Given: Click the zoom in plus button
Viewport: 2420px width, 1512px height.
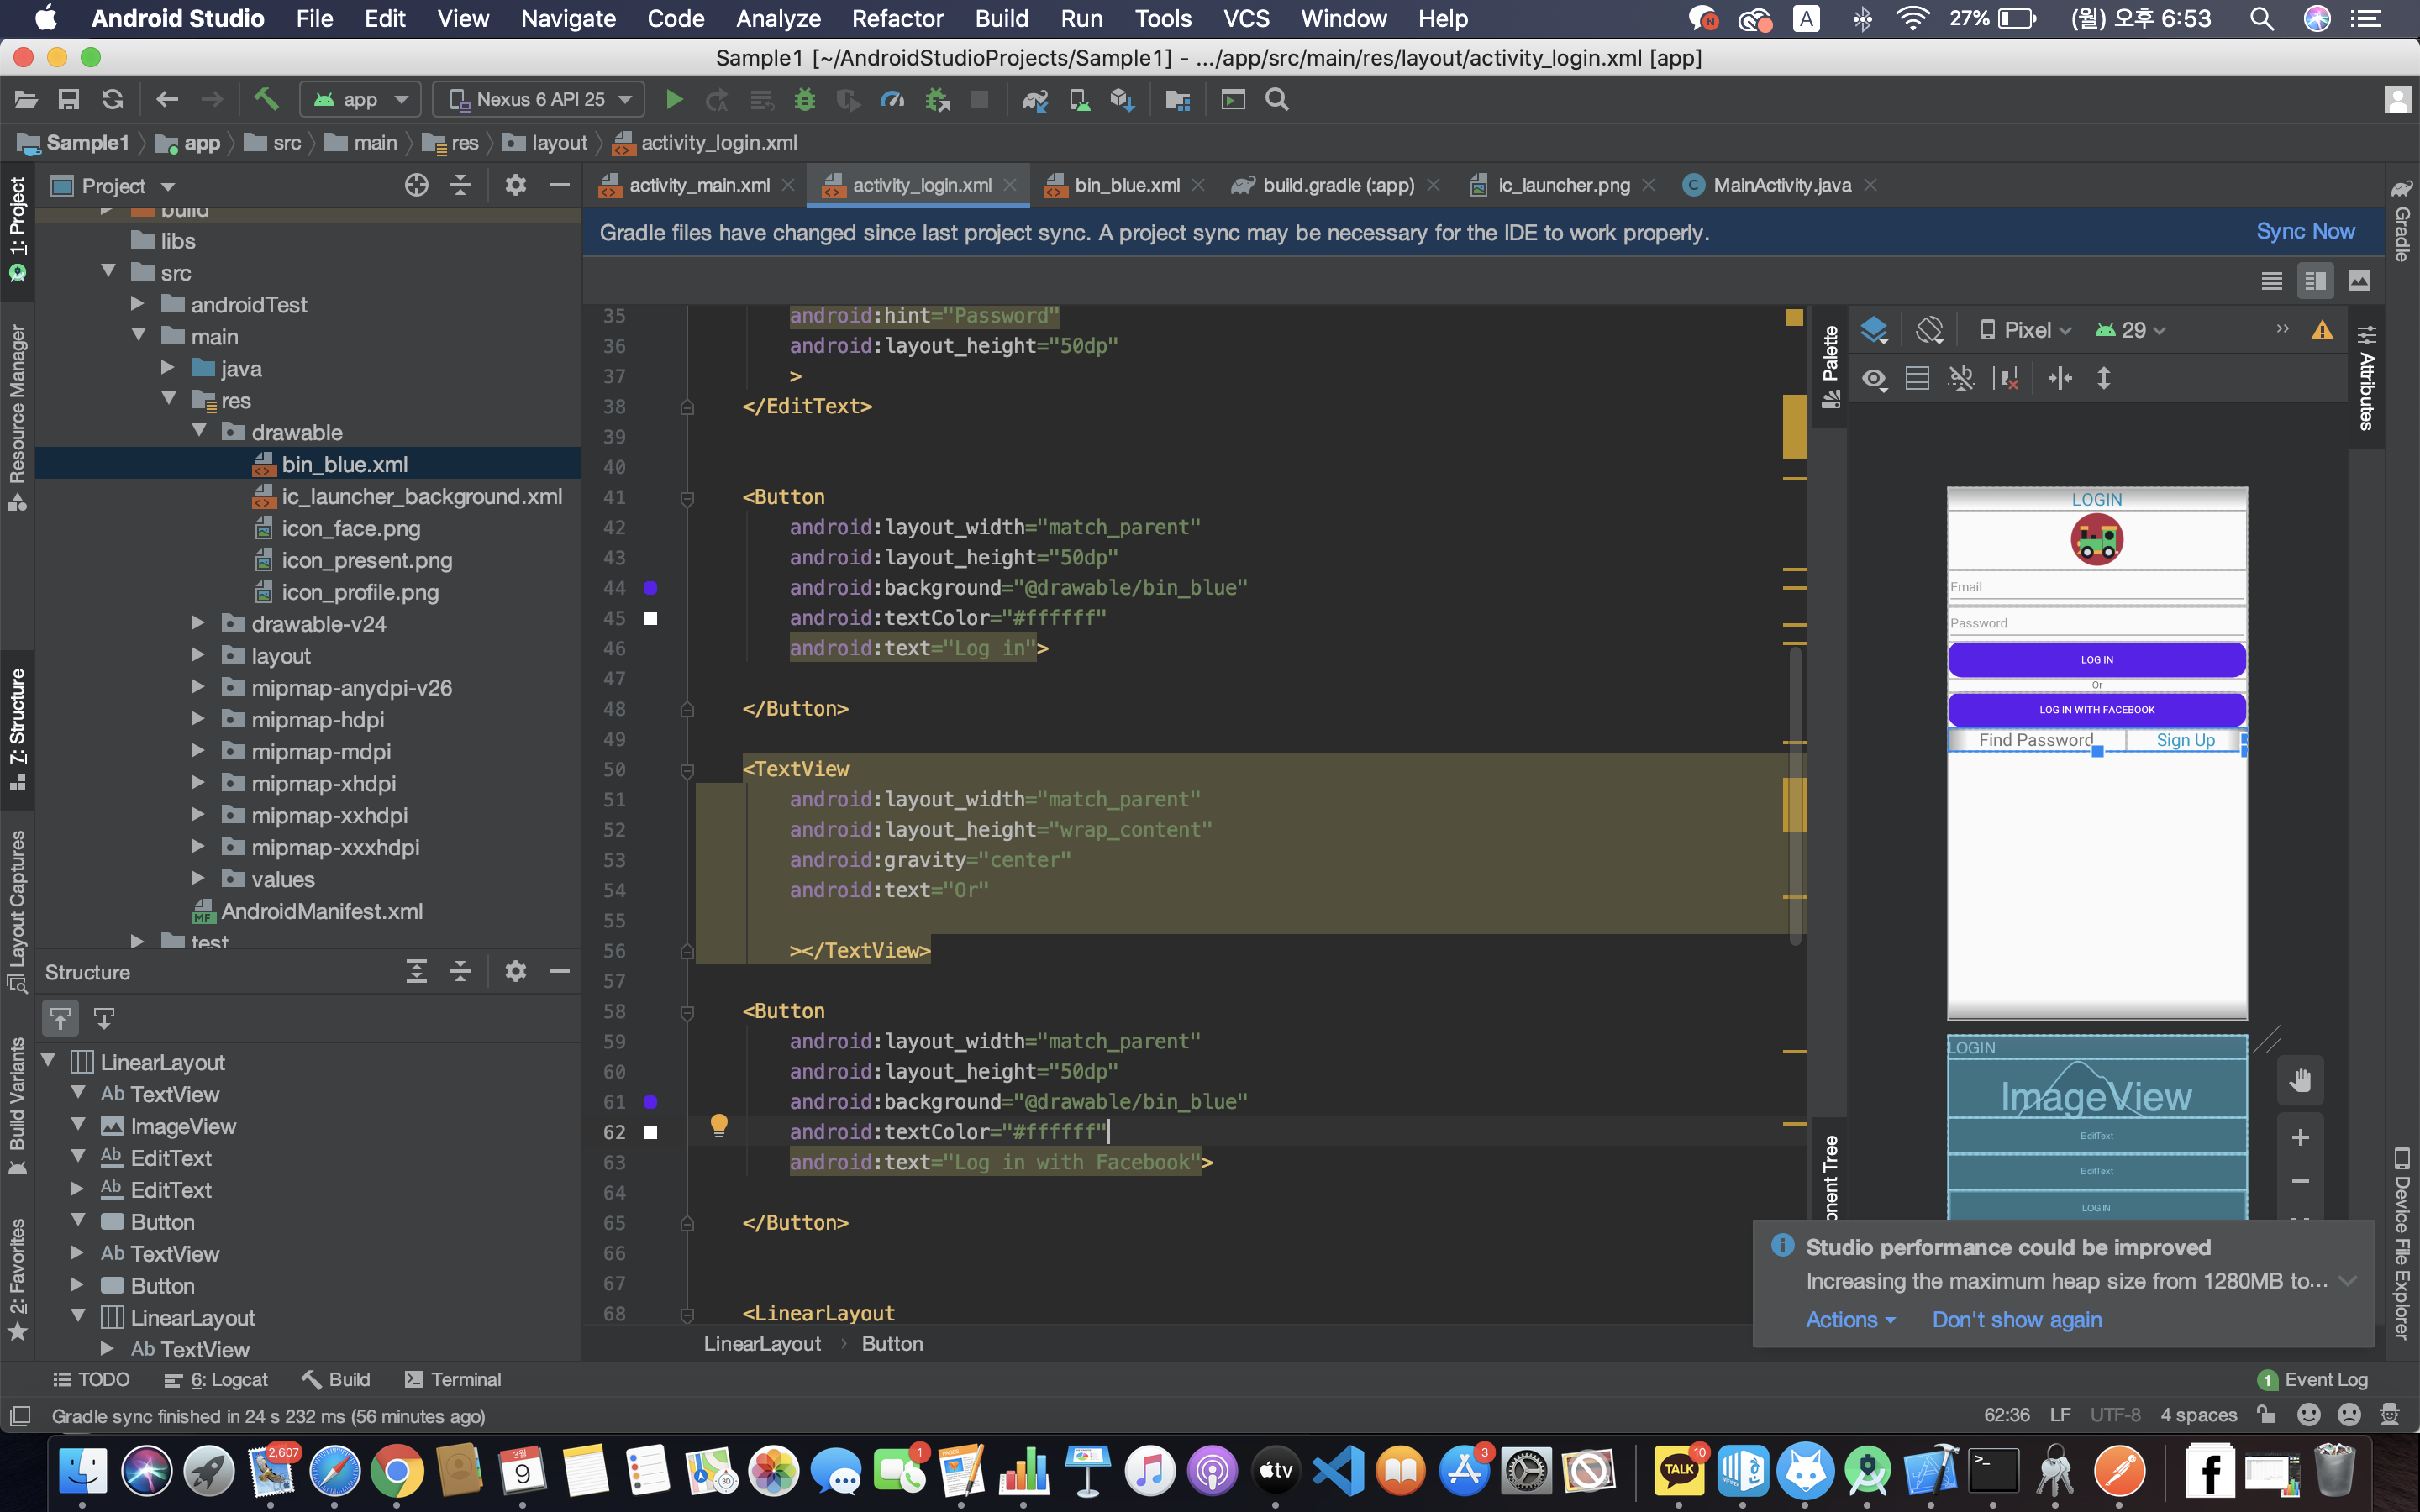Looking at the screenshot, I should (2300, 1137).
